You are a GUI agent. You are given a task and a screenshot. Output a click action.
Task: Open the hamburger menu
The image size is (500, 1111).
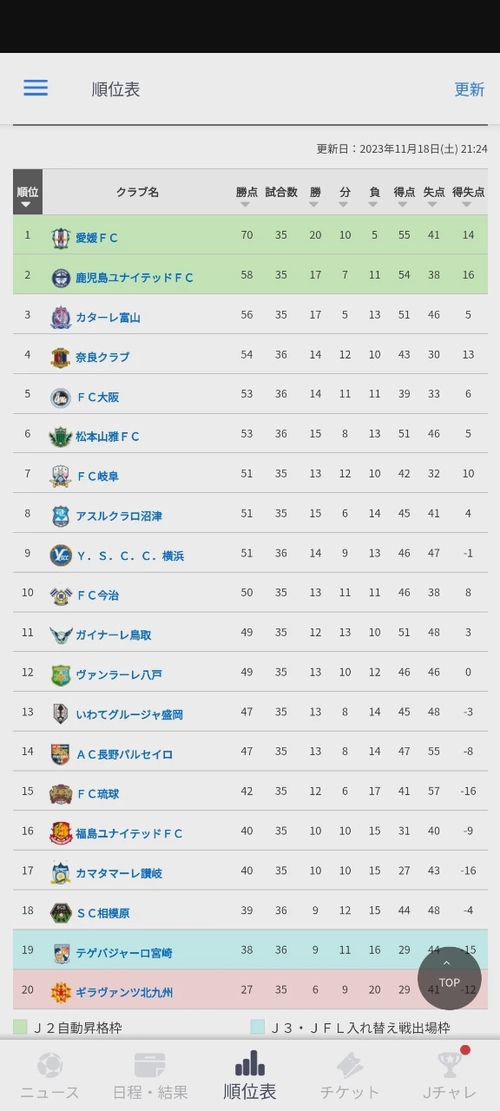tap(35, 88)
